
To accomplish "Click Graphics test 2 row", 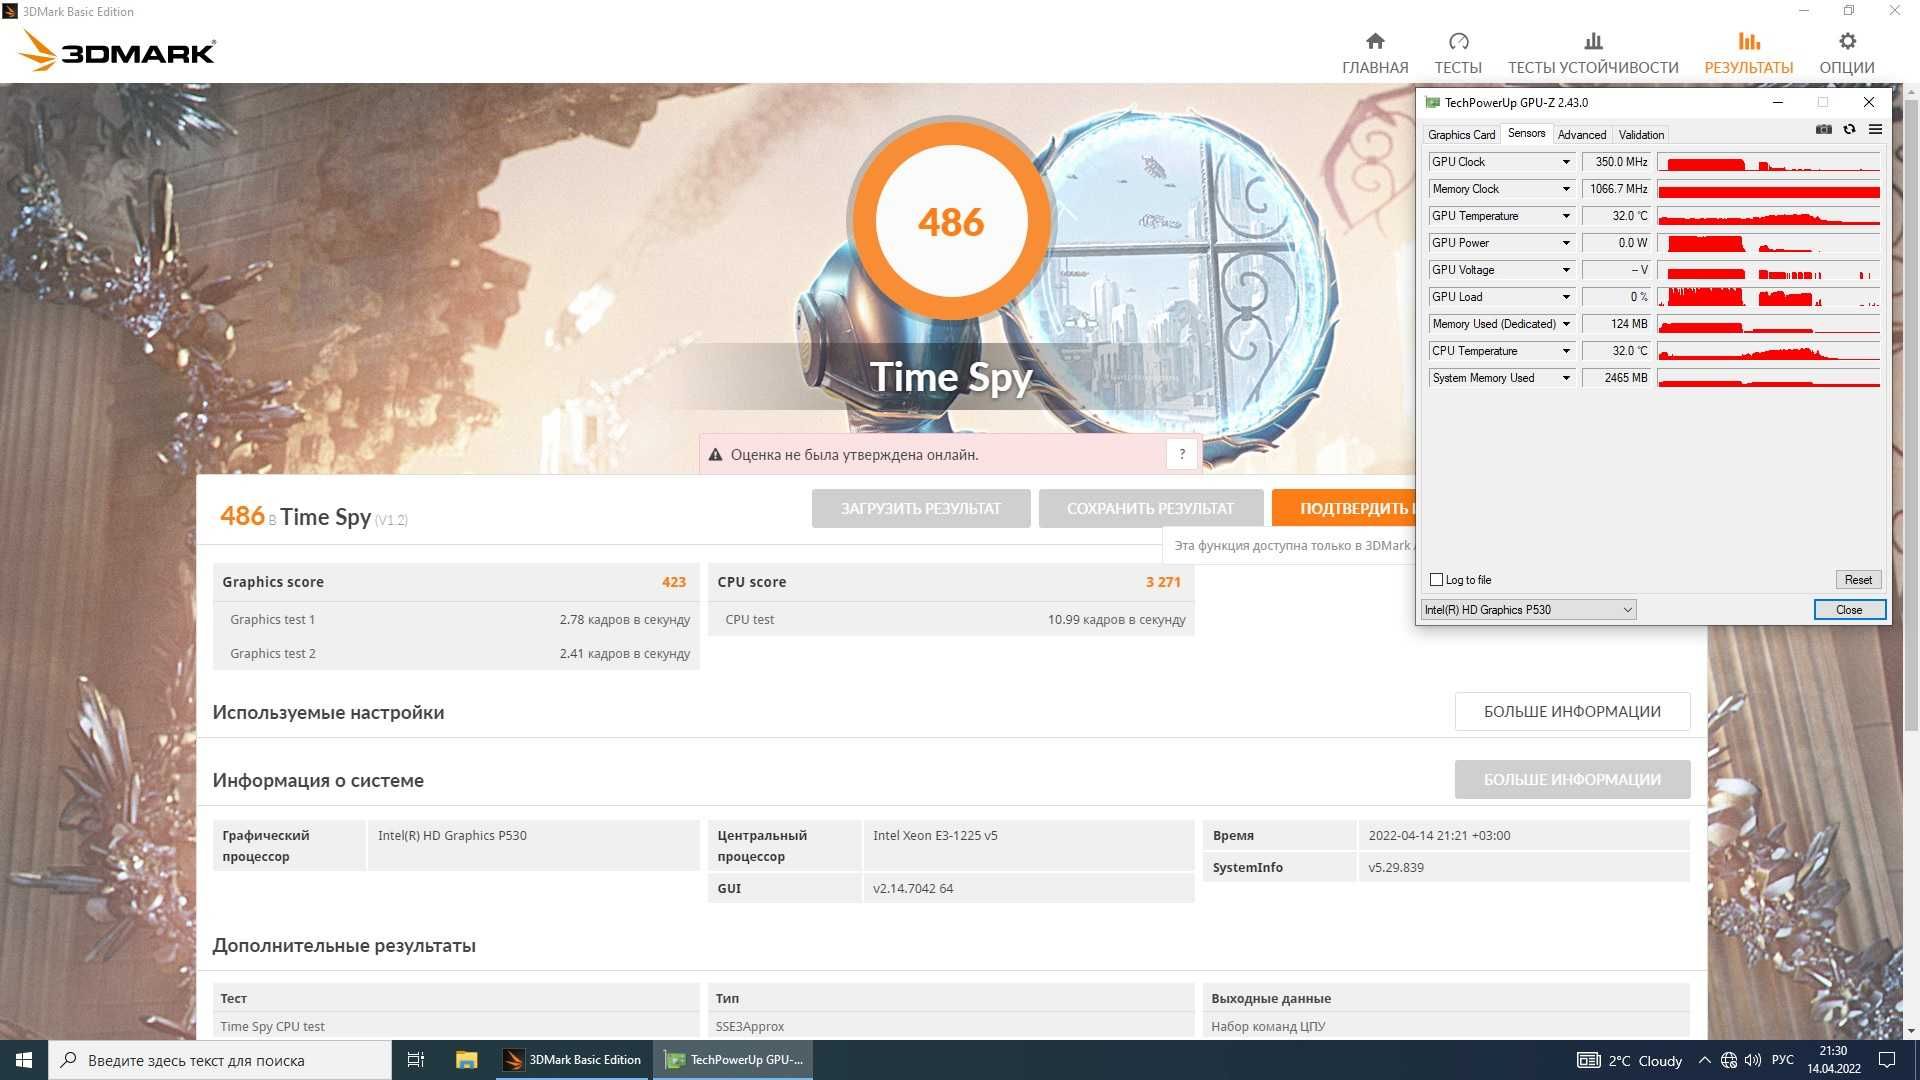I will tap(456, 654).
